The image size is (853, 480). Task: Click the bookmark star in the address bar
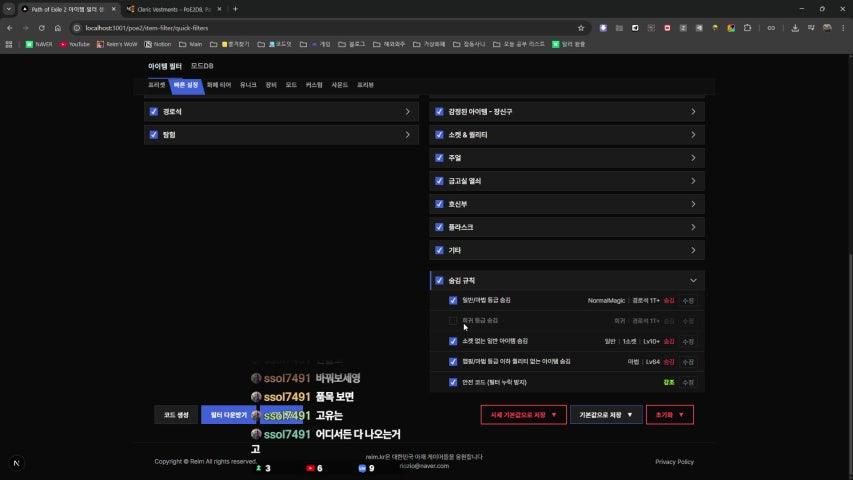581,28
